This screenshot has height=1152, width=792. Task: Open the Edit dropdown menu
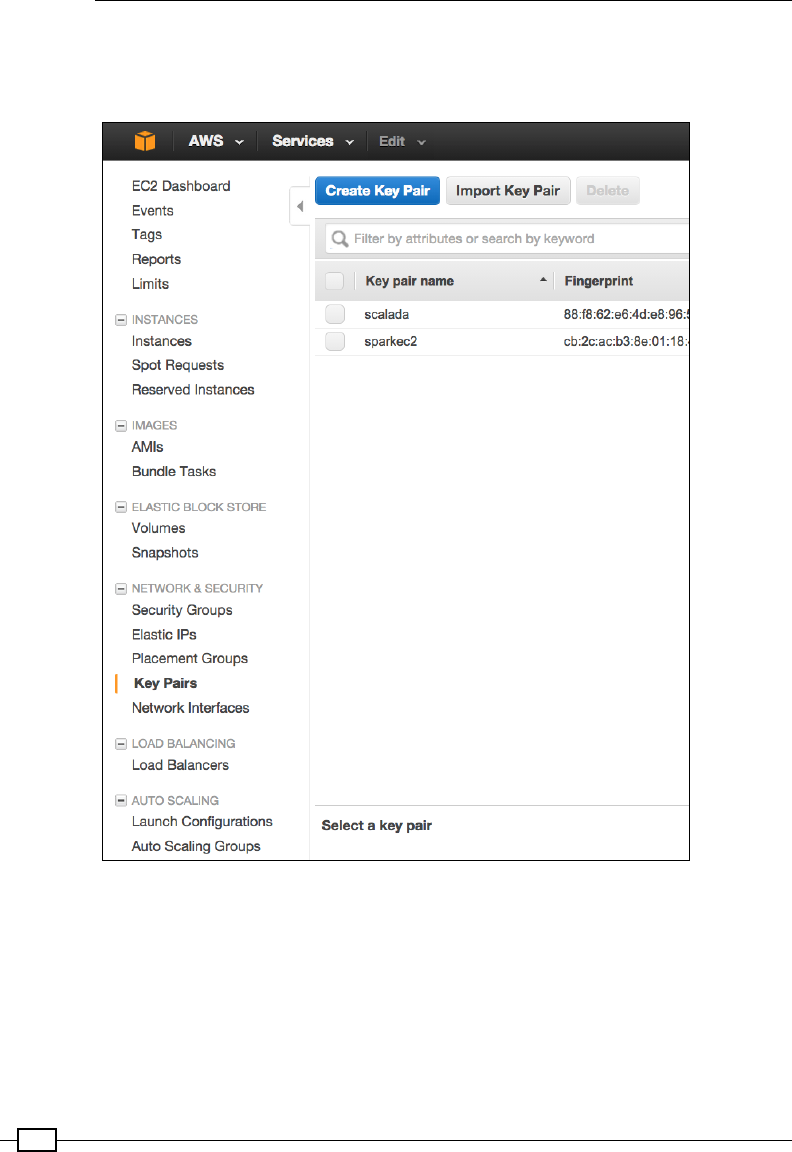click(401, 141)
